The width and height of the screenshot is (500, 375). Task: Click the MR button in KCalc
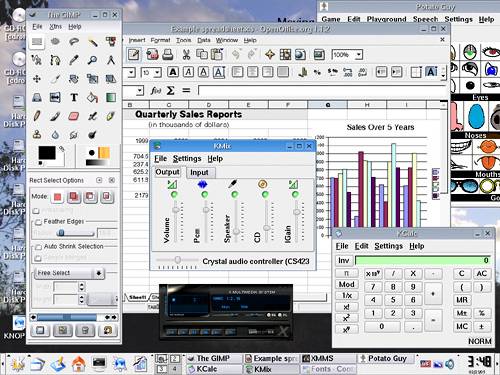[462, 300]
